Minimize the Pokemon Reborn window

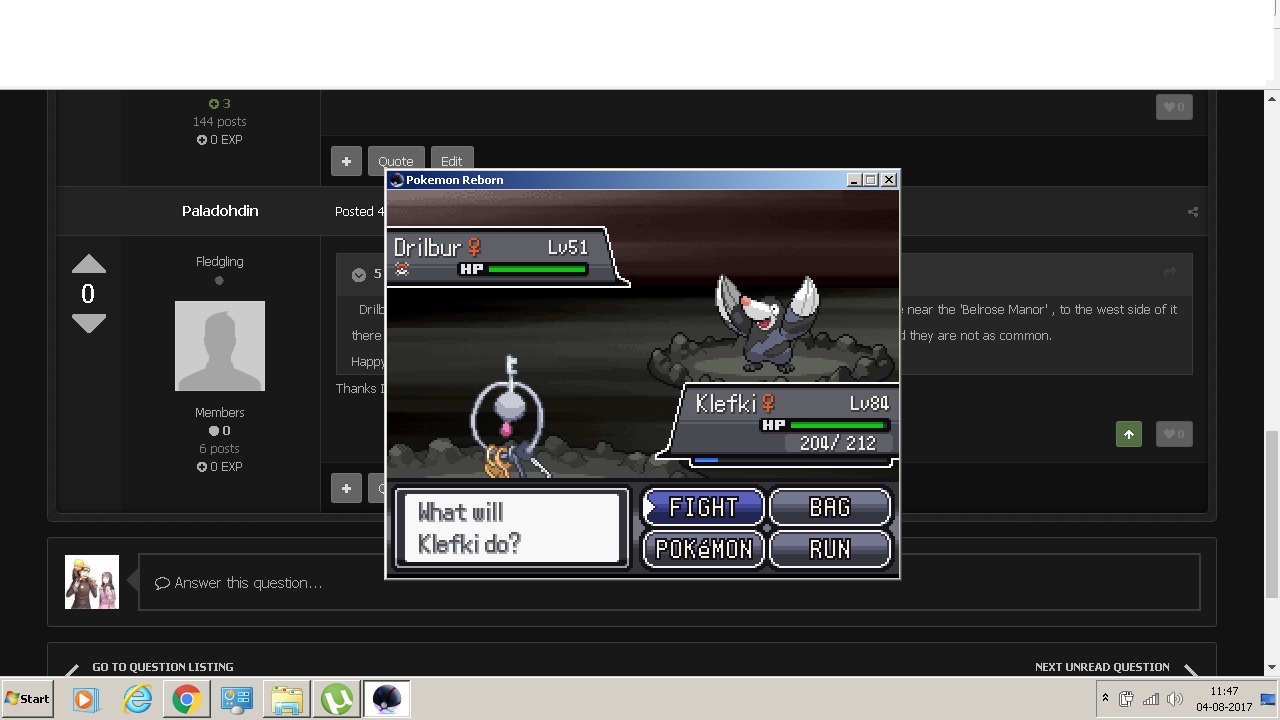(854, 180)
